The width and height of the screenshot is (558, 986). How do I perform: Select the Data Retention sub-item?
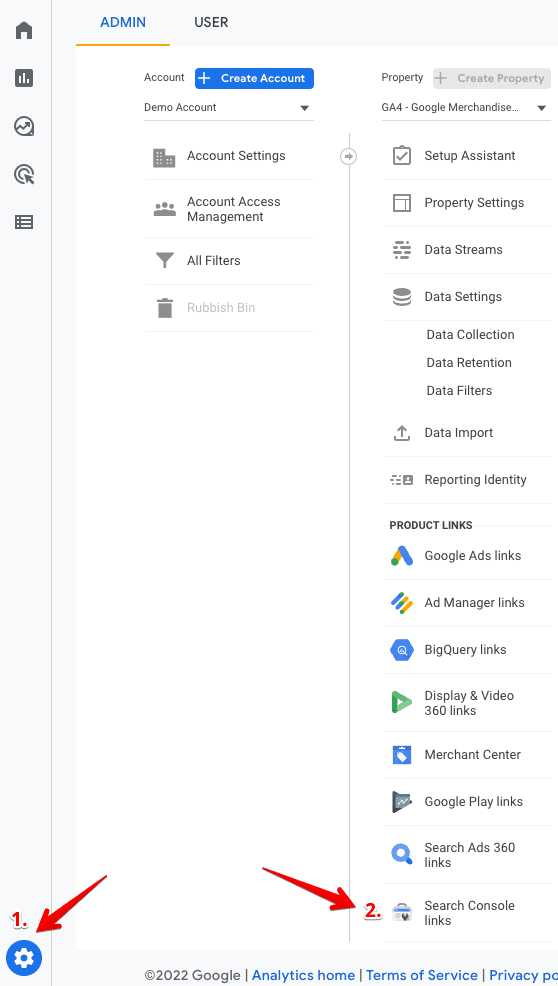469,363
